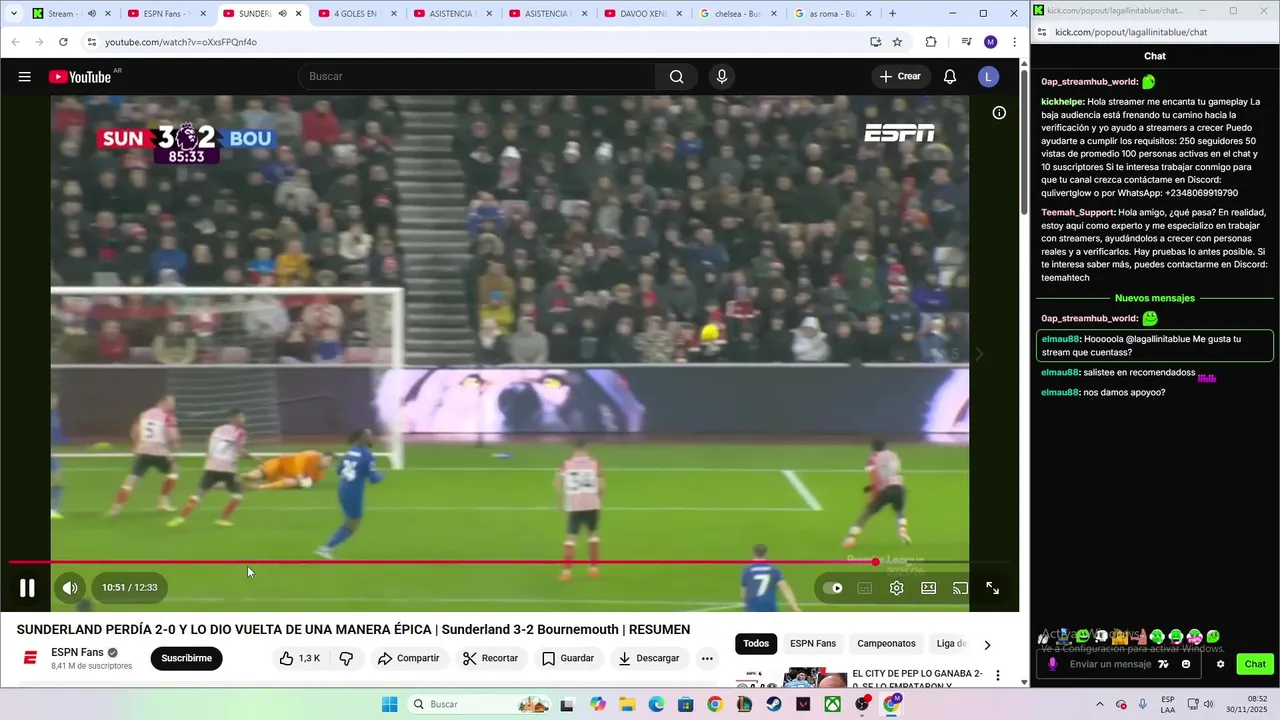Go to the YouTube home logo
Image resolution: width=1280 pixels, height=720 pixels.
tap(80, 77)
